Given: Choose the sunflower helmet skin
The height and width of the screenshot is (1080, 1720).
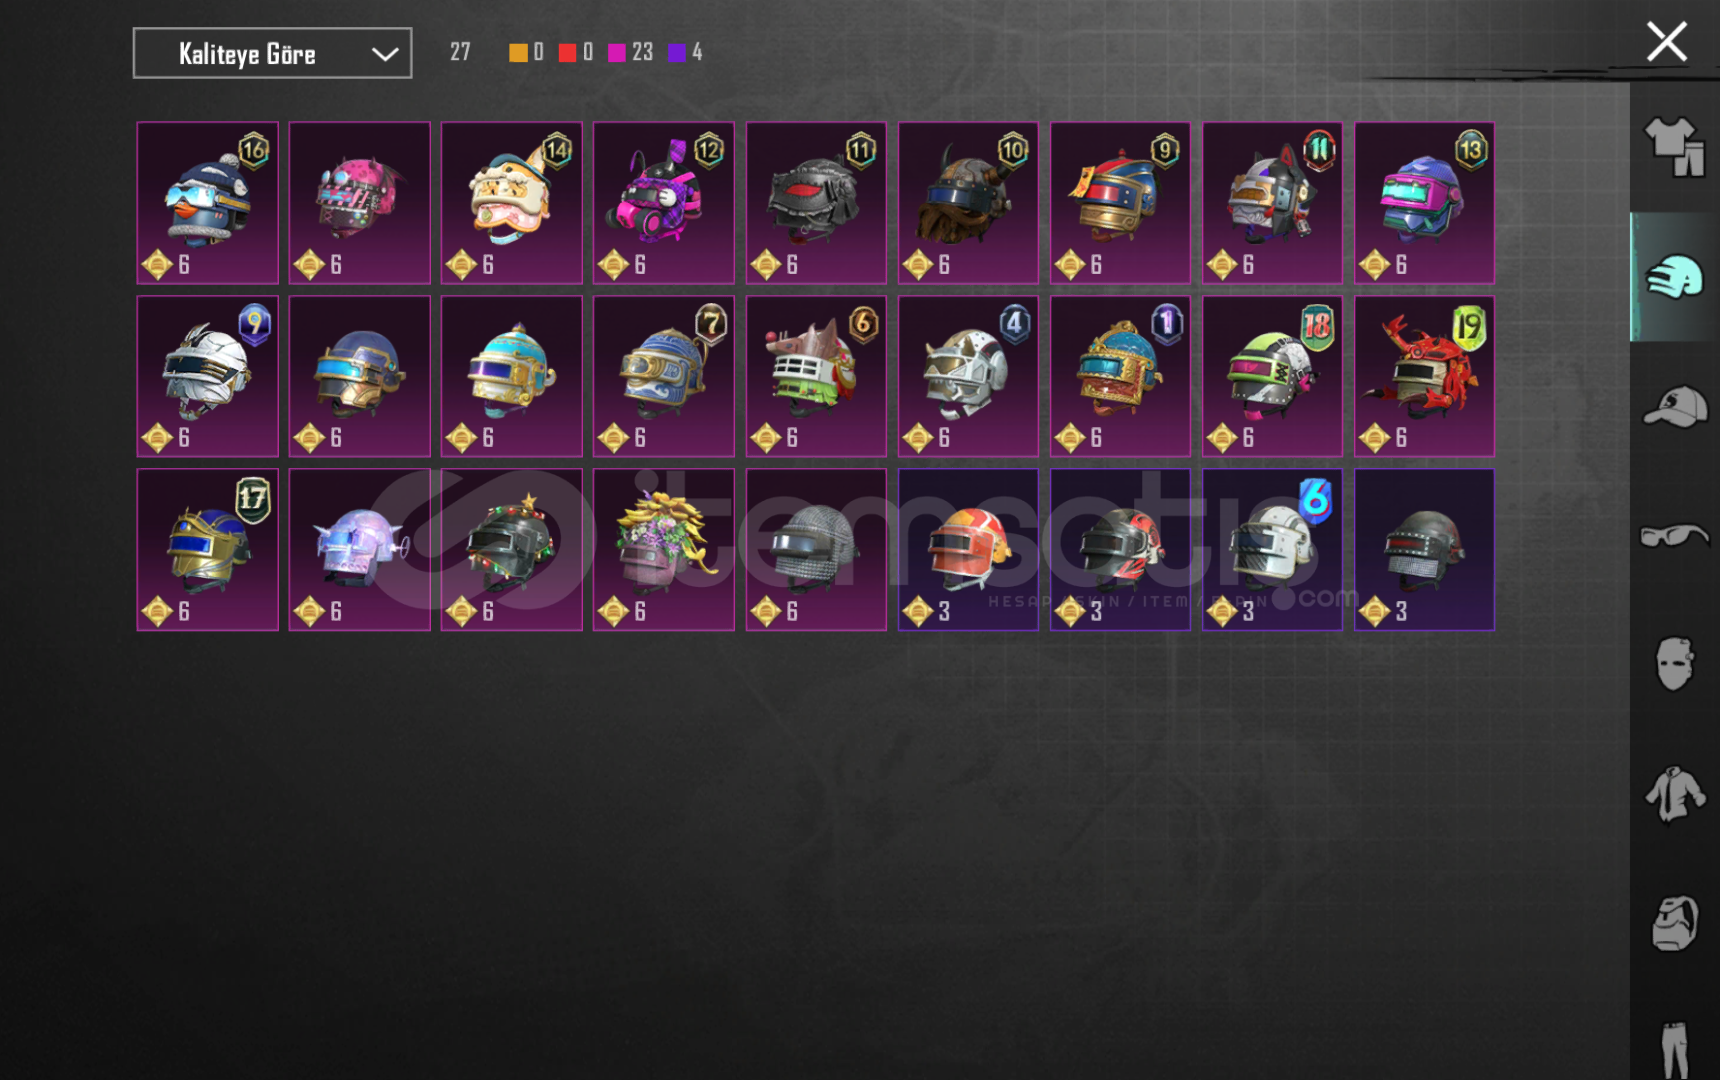Looking at the screenshot, I should click(x=664, y=549).
